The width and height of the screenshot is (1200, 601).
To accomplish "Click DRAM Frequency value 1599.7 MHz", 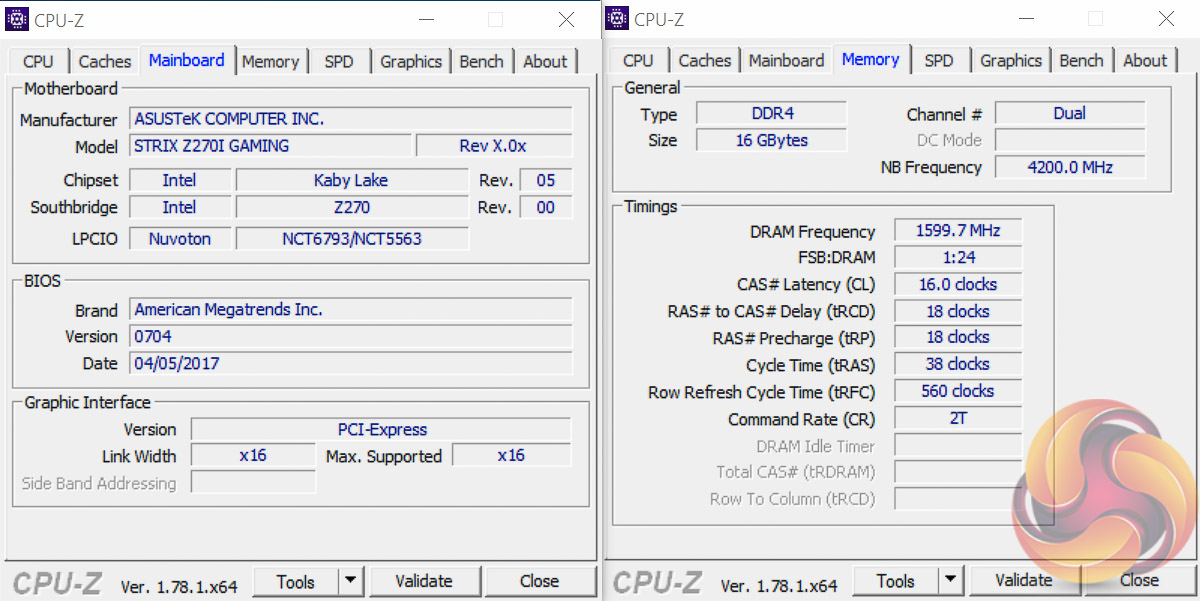I will [x=958, y=231].
